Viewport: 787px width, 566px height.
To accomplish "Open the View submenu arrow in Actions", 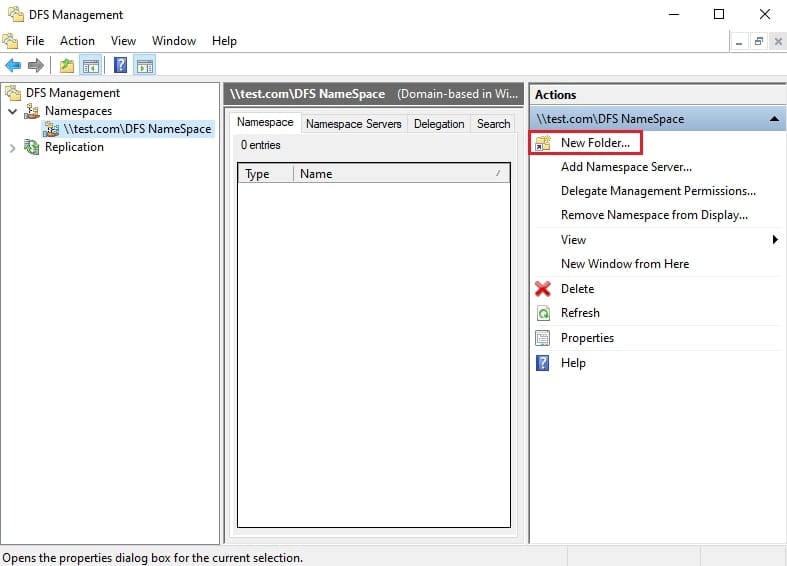I will pos(775,240).
